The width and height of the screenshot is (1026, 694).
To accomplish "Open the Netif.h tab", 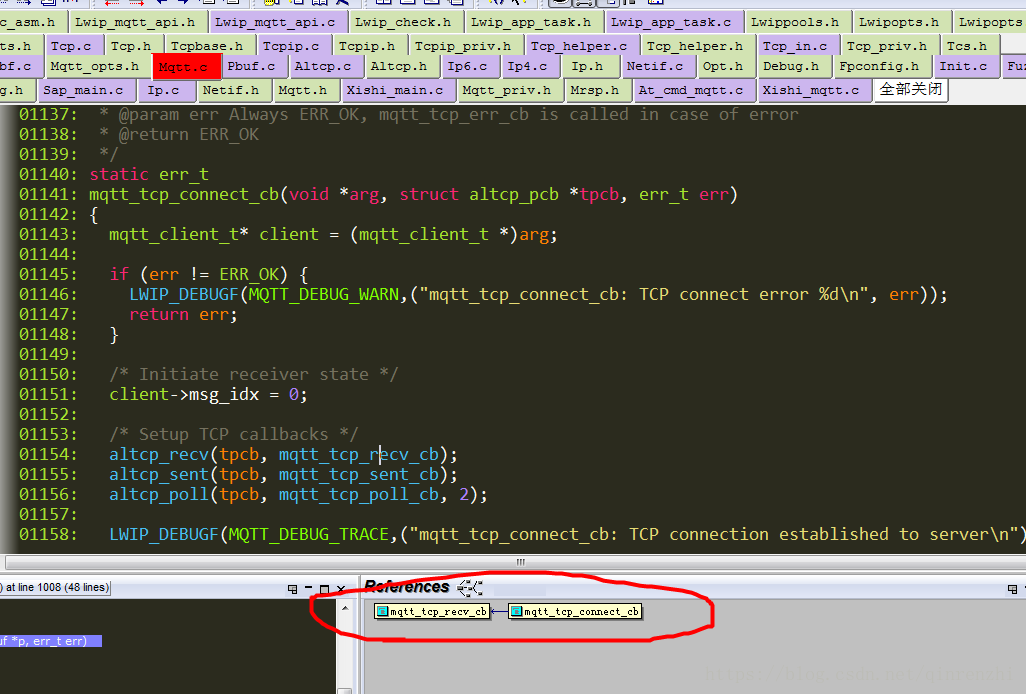I will [x=234, y=90].
